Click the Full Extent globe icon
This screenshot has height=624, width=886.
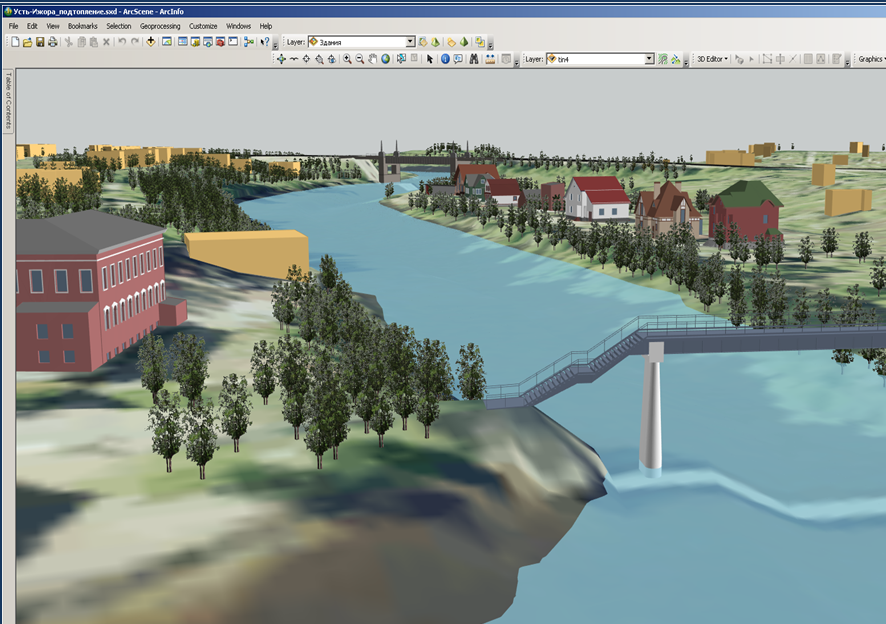385,59
